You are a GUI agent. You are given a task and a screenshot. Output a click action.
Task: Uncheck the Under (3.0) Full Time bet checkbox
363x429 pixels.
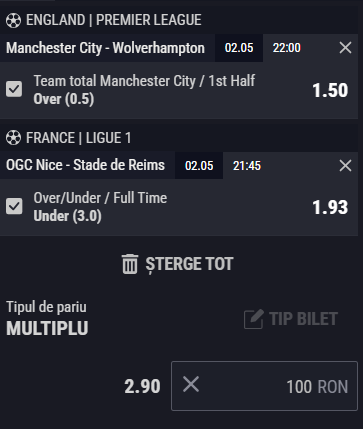coord(14,206)
